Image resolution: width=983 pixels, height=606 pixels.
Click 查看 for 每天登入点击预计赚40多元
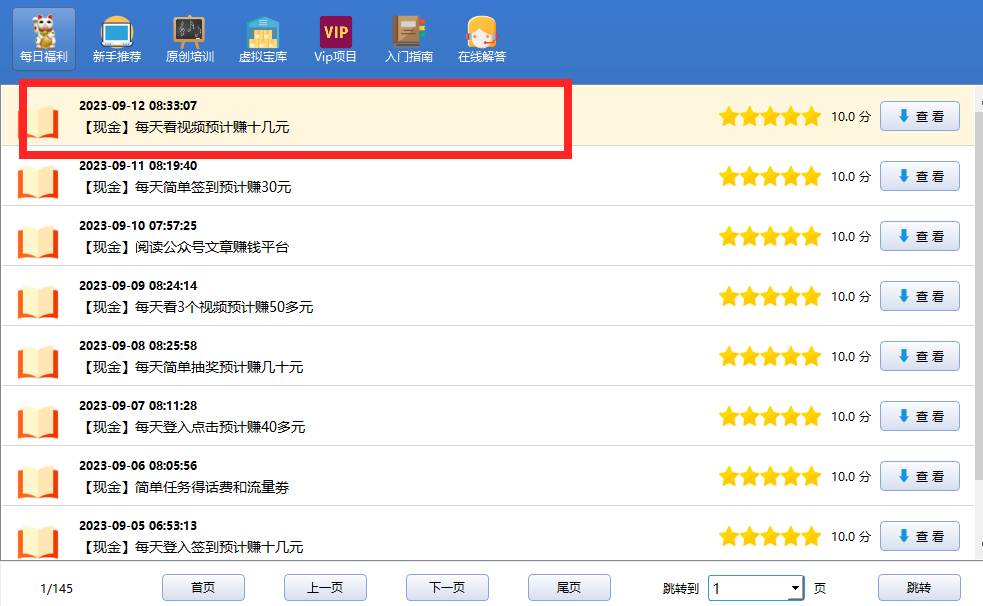920,416
